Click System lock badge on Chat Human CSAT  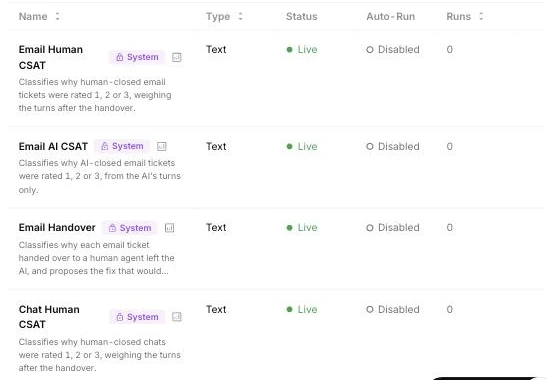(x=137, y=317)
